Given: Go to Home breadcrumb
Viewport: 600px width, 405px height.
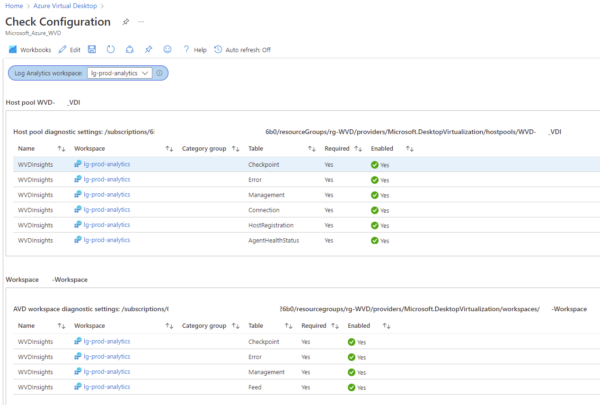Looking at the screenshot, I should [x=14, y=6].
